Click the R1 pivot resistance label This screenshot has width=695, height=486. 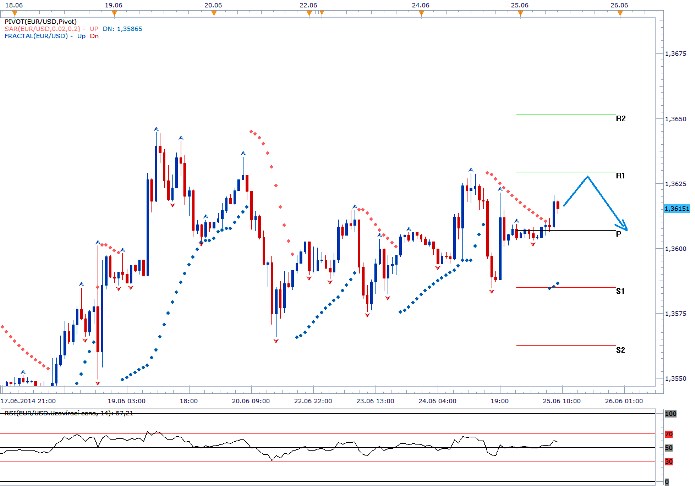621,176
